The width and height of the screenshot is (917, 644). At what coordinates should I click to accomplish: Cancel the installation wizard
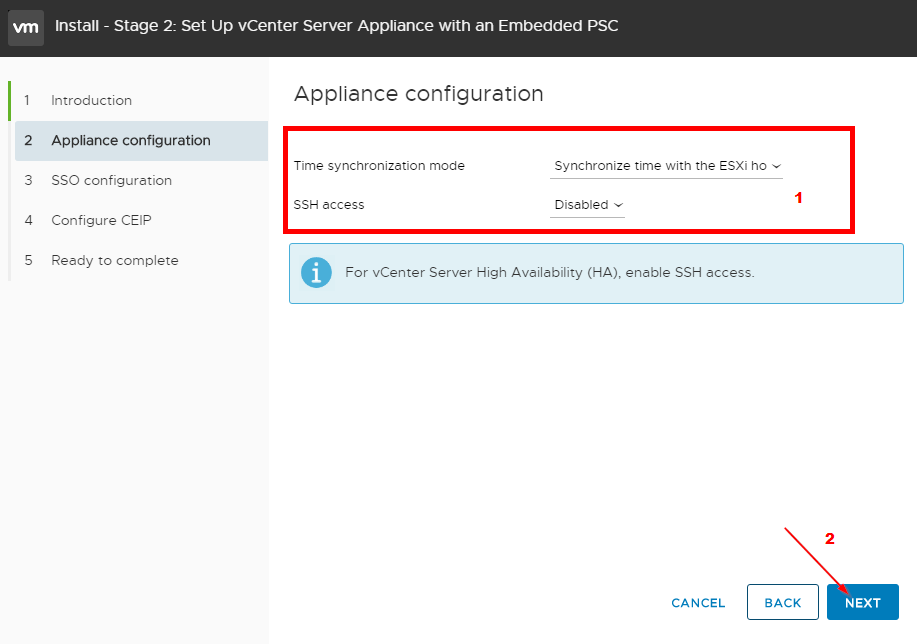(x=698, y=602)
